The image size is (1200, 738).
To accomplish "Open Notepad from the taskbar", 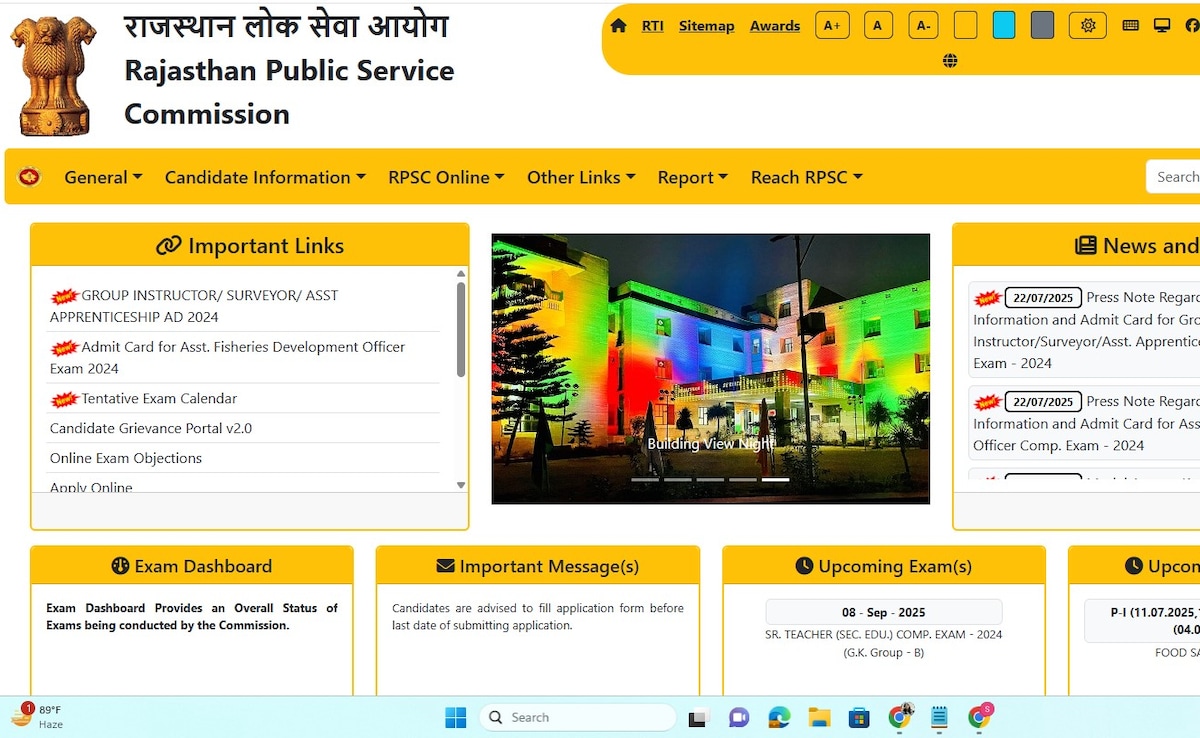I will pyautogui.click(x=939, y=717).
